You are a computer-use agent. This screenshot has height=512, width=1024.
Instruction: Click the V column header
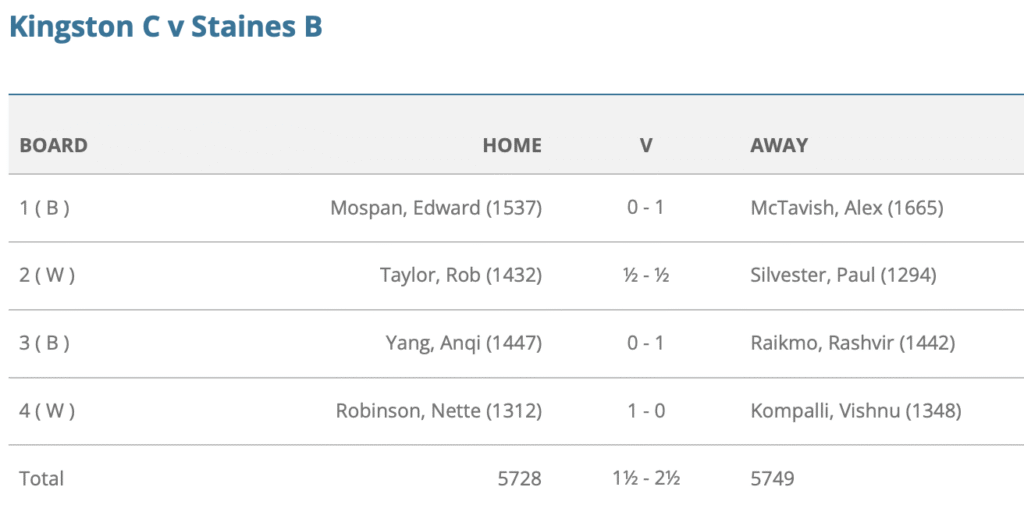click(x=646, y=145)
